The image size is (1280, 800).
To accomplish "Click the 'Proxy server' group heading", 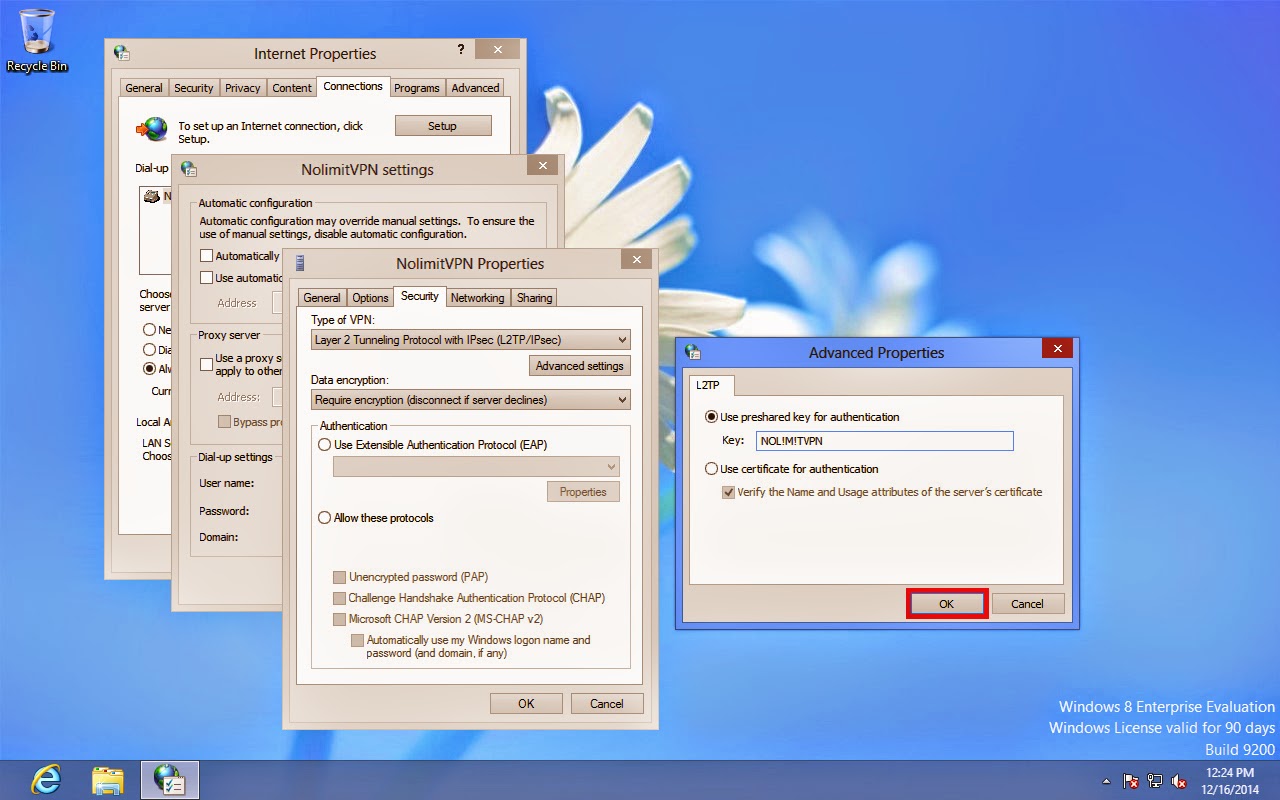I will (x=229, y=335).
